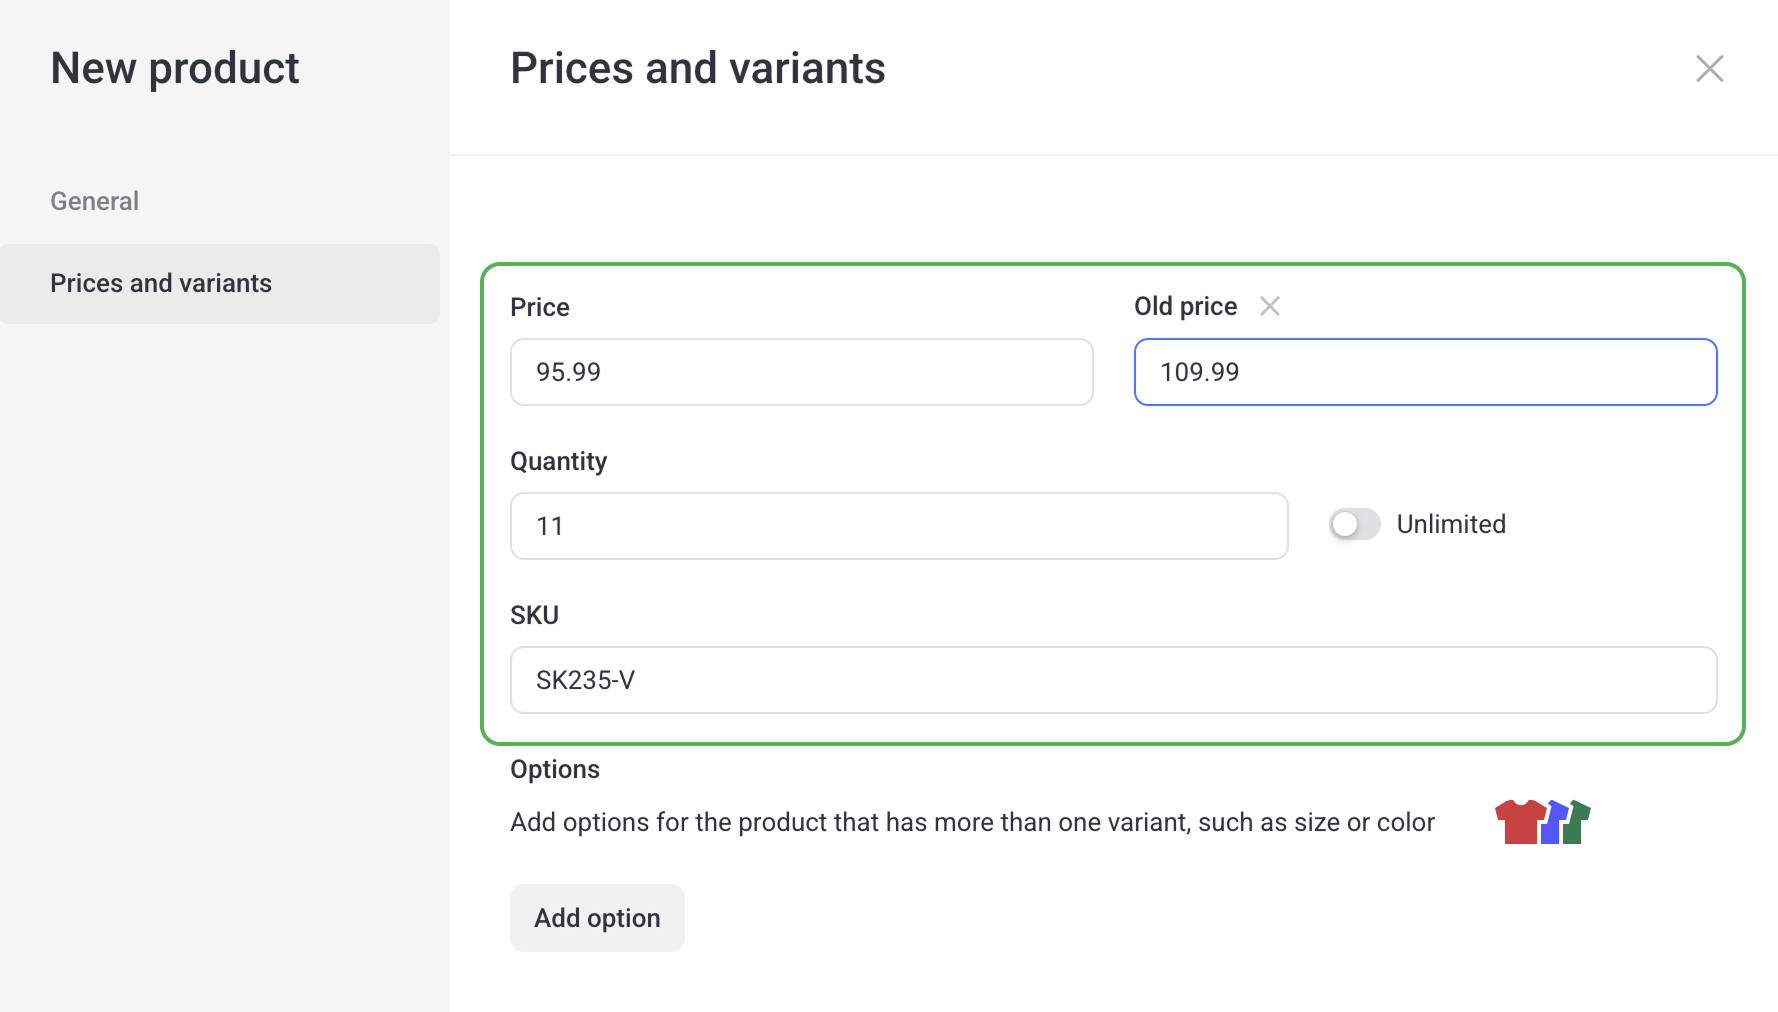Click the New product title
The image size is (1778, 1012).
(x=175, y=69)
